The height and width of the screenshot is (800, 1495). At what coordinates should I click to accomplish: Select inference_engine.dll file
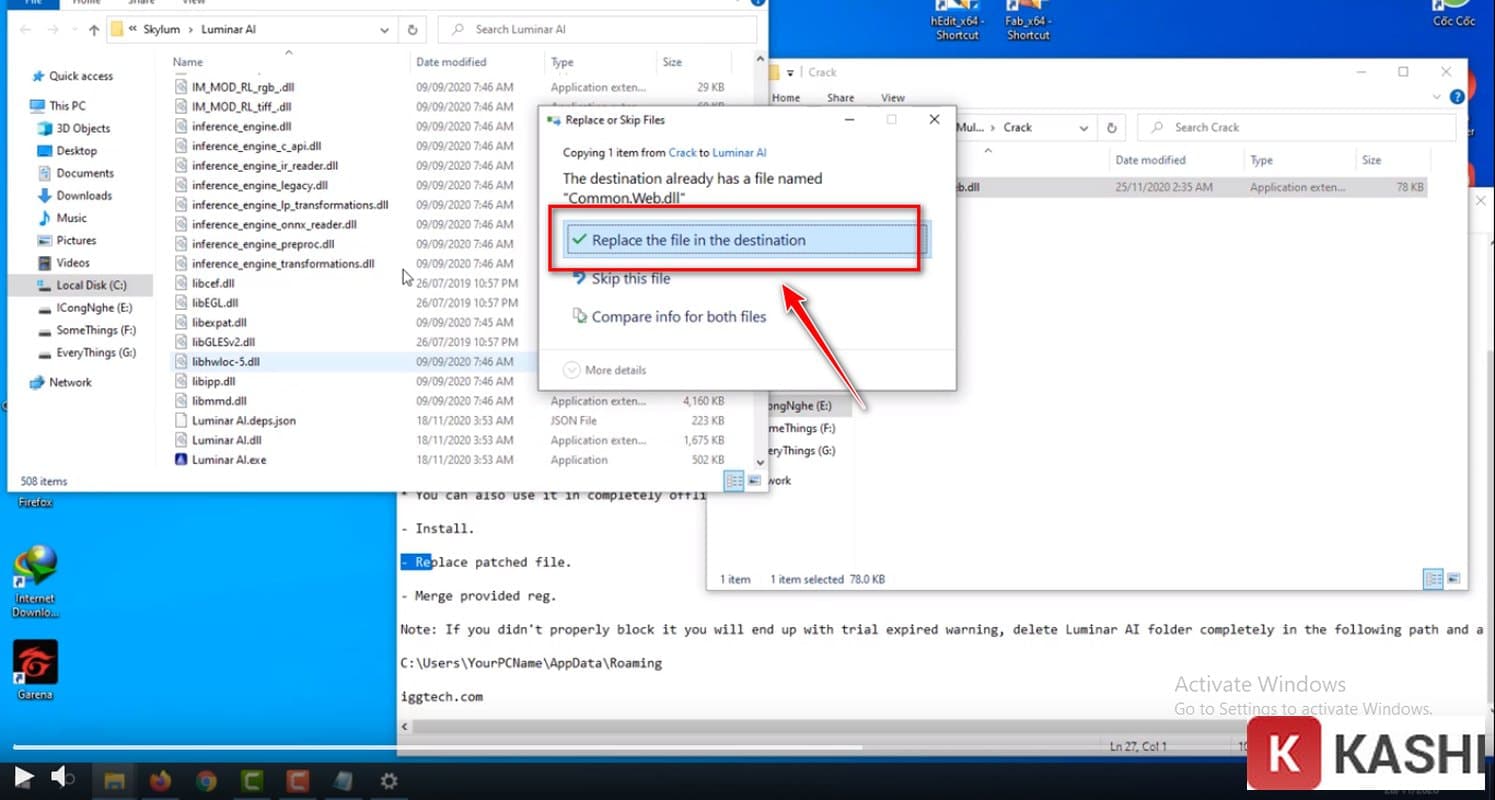click(241, 127)
